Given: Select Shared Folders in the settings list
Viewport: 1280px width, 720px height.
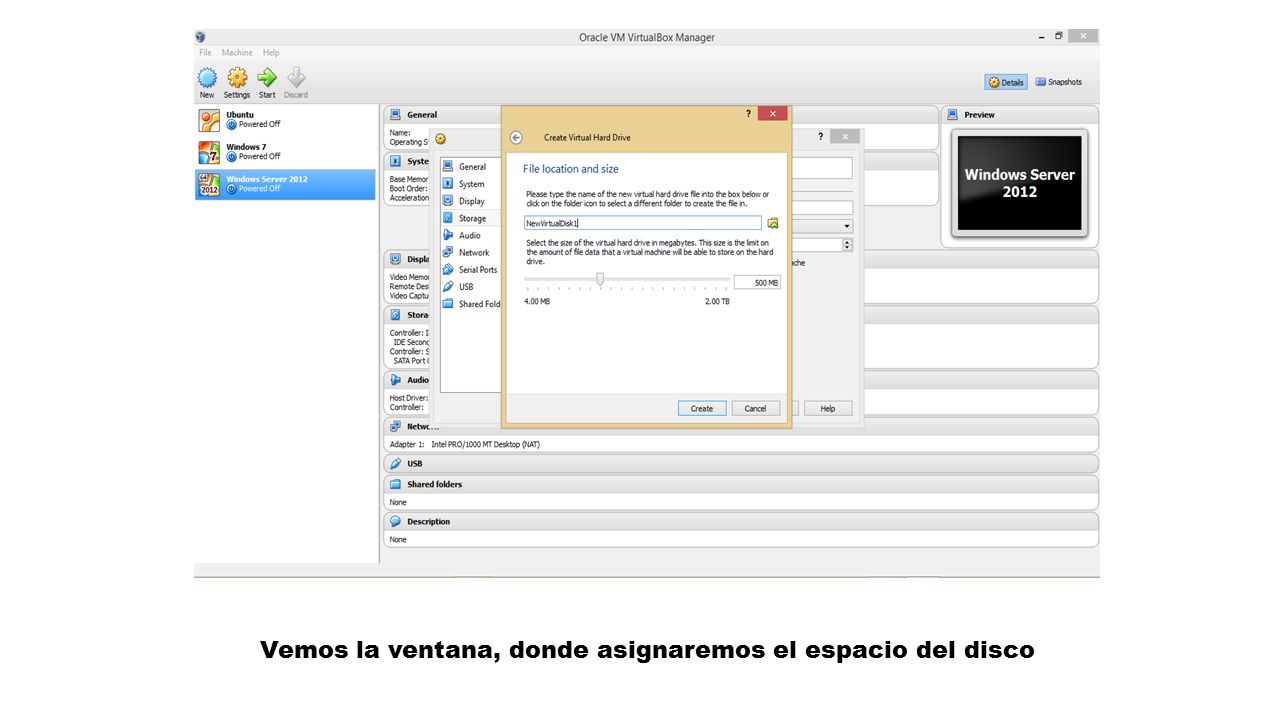Looking at the screenshot, I should [x=471, y=304].
